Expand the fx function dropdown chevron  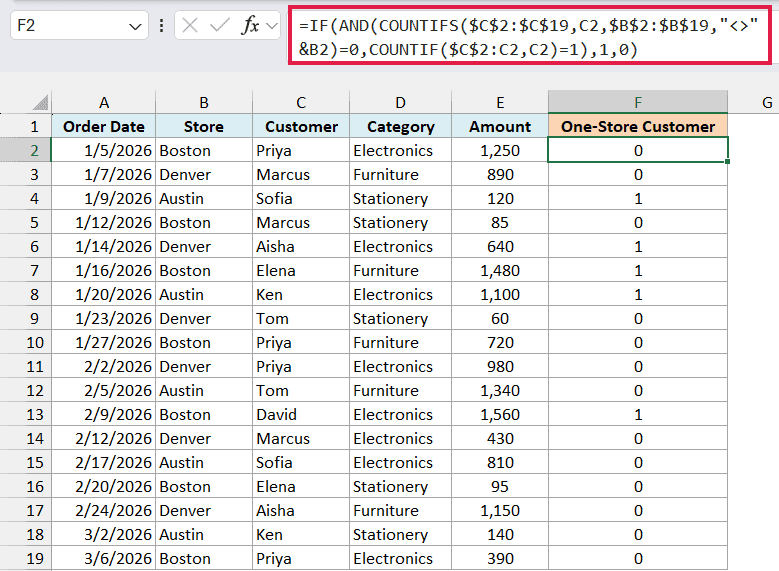[x=272, y=25]
